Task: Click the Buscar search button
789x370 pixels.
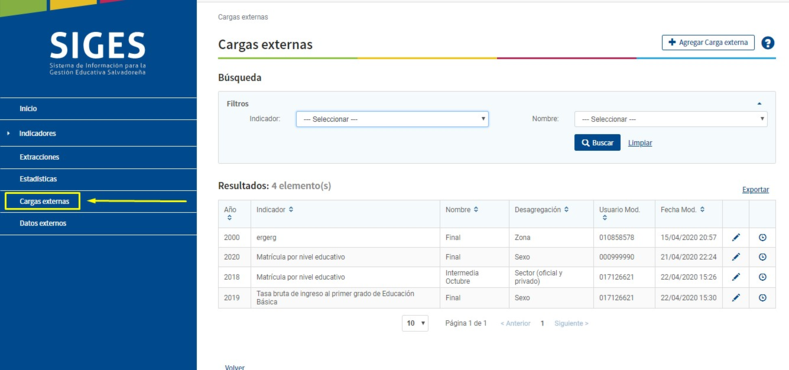Action: [597, 142]
